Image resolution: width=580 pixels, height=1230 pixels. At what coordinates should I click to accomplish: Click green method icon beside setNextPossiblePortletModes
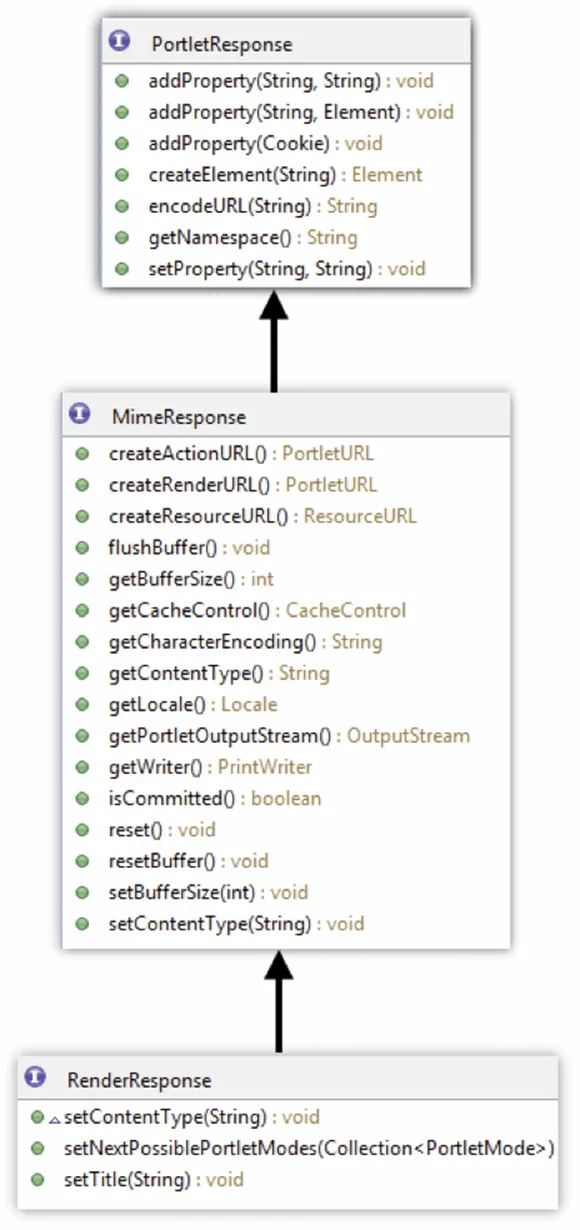(x=38, y=1148)
